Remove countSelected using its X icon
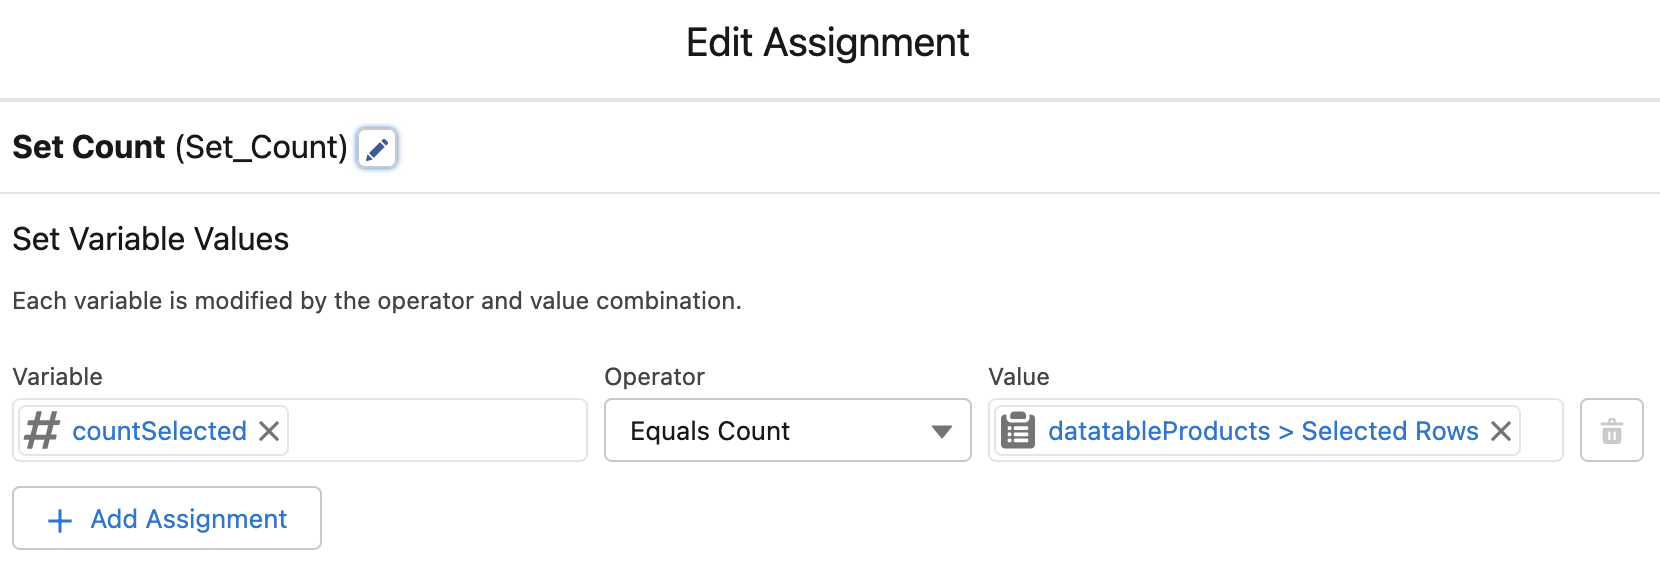 click(x=269, y=431)
